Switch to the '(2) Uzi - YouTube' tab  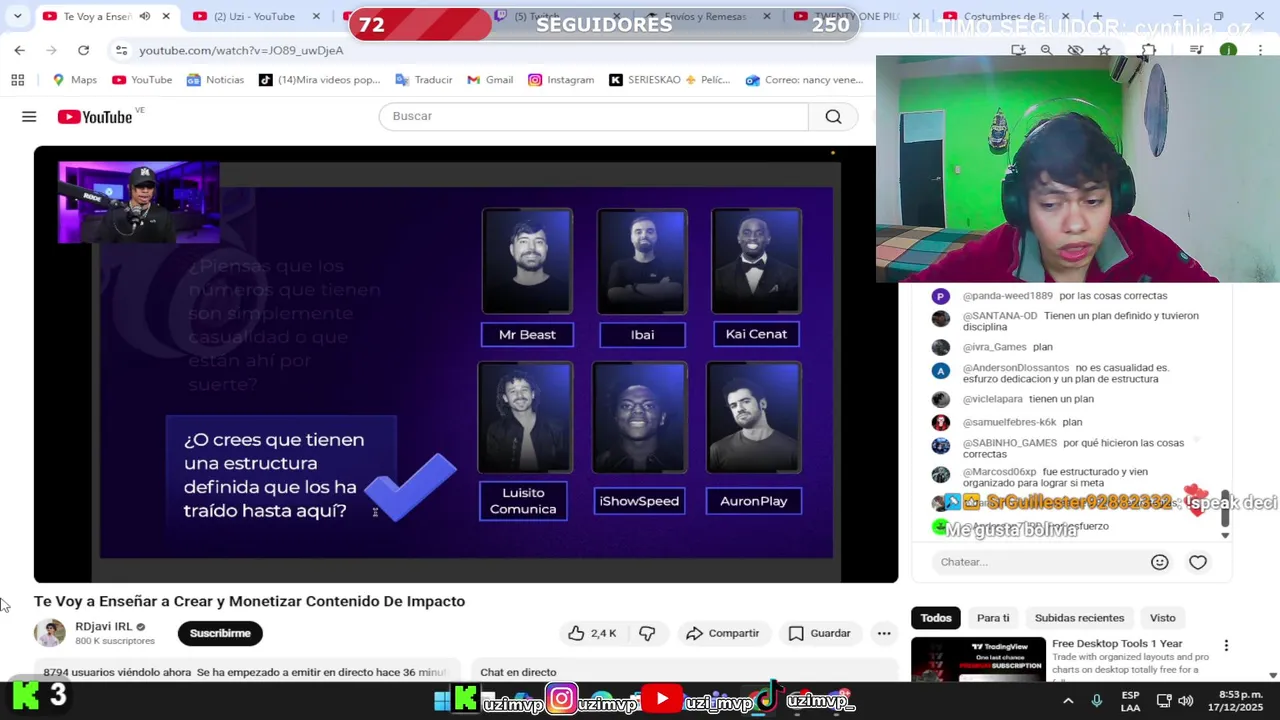(x=254, y=16)
